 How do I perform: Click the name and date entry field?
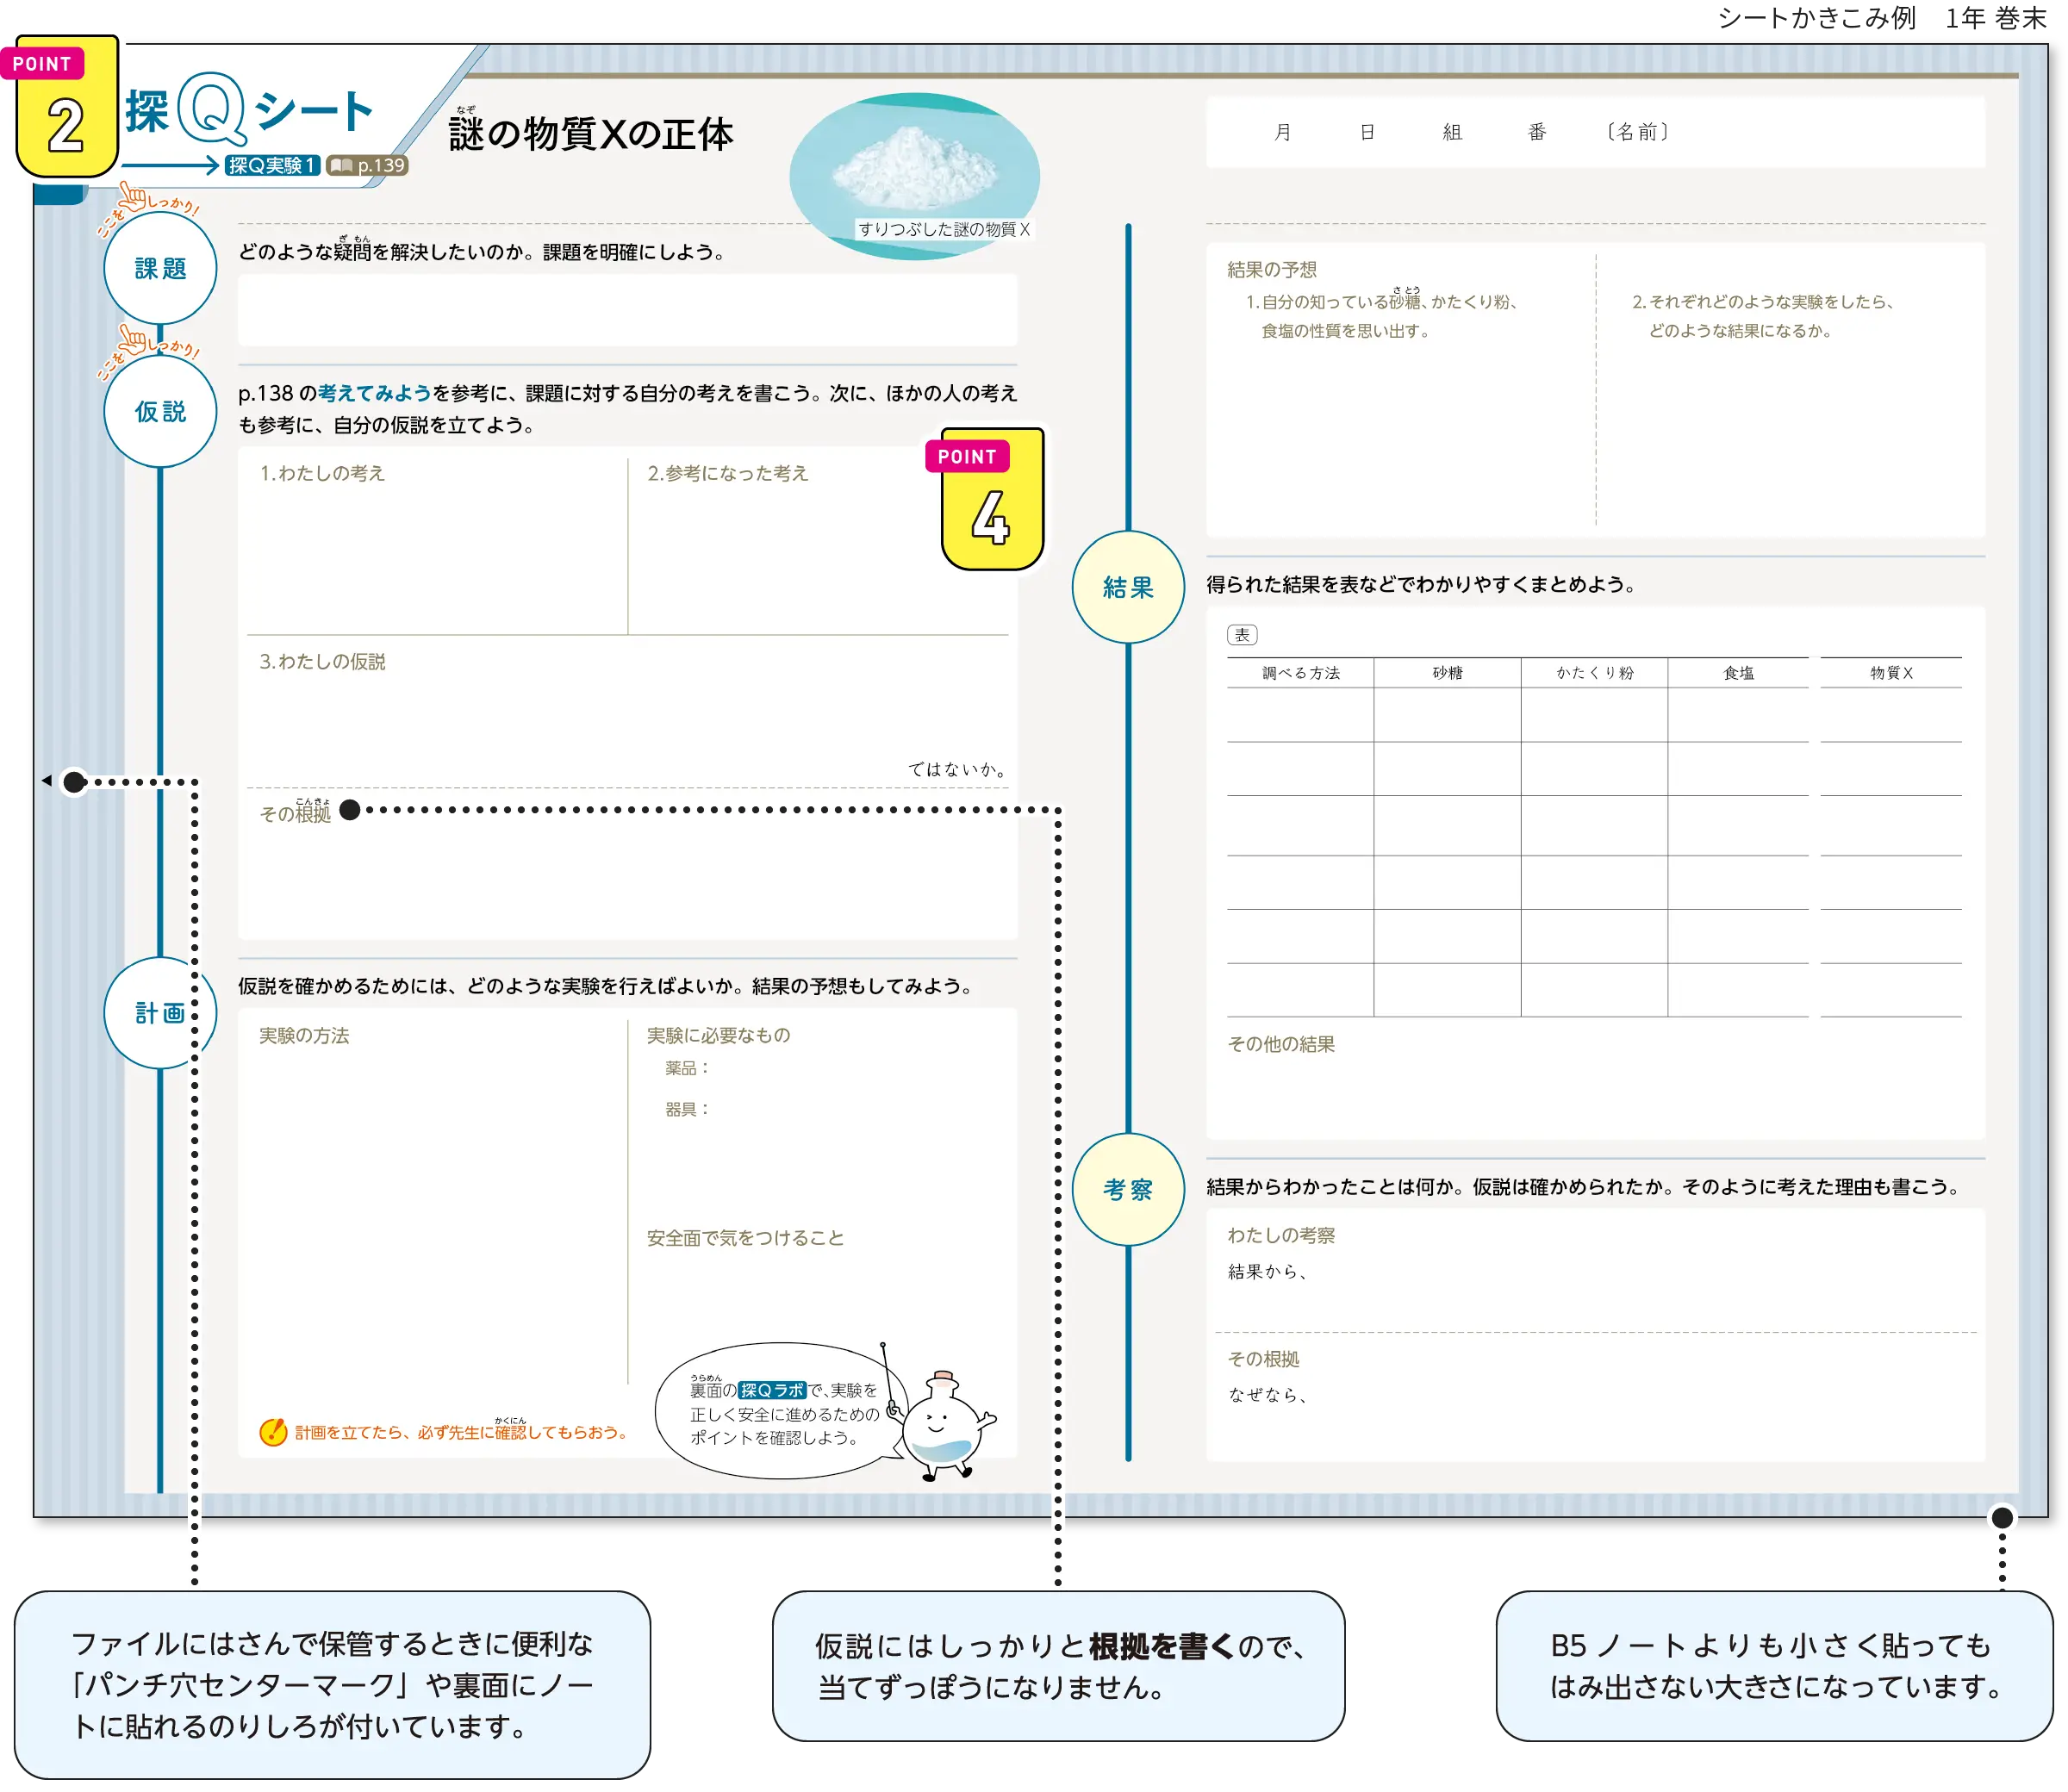[x=1594, y=132]
